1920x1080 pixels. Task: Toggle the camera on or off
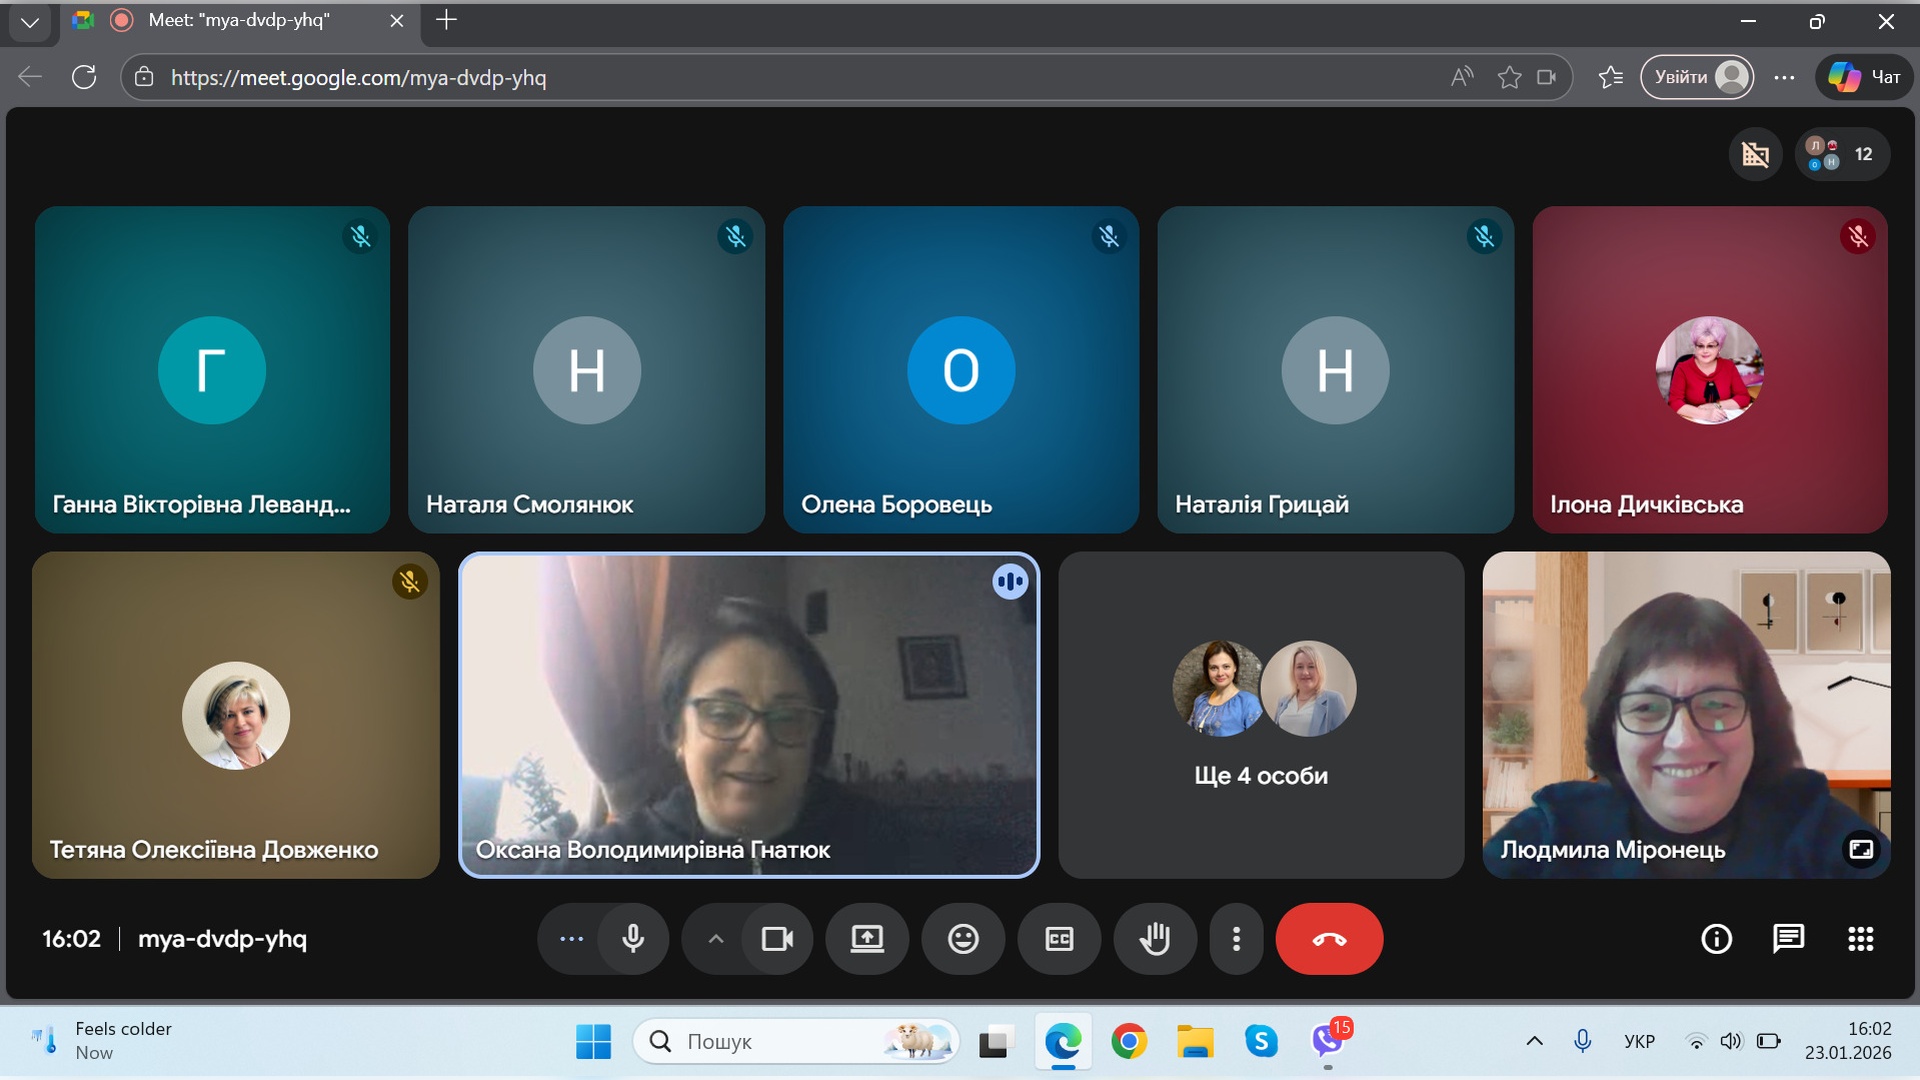pyautogui.click(x=777, y=939)
